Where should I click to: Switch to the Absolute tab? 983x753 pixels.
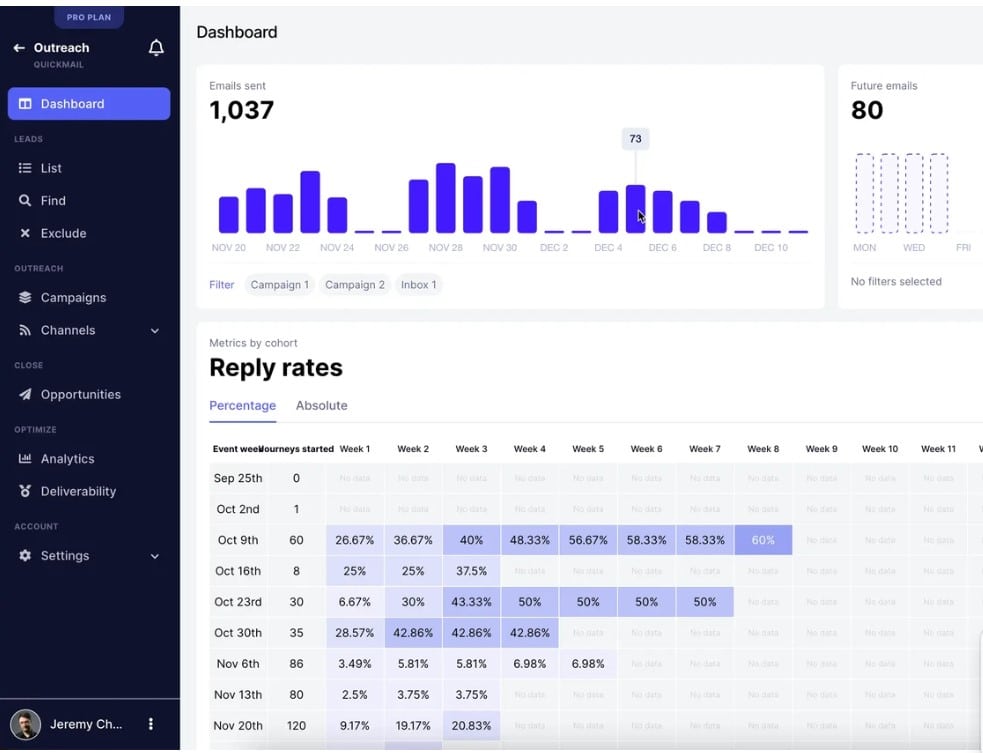click(321, 405)
